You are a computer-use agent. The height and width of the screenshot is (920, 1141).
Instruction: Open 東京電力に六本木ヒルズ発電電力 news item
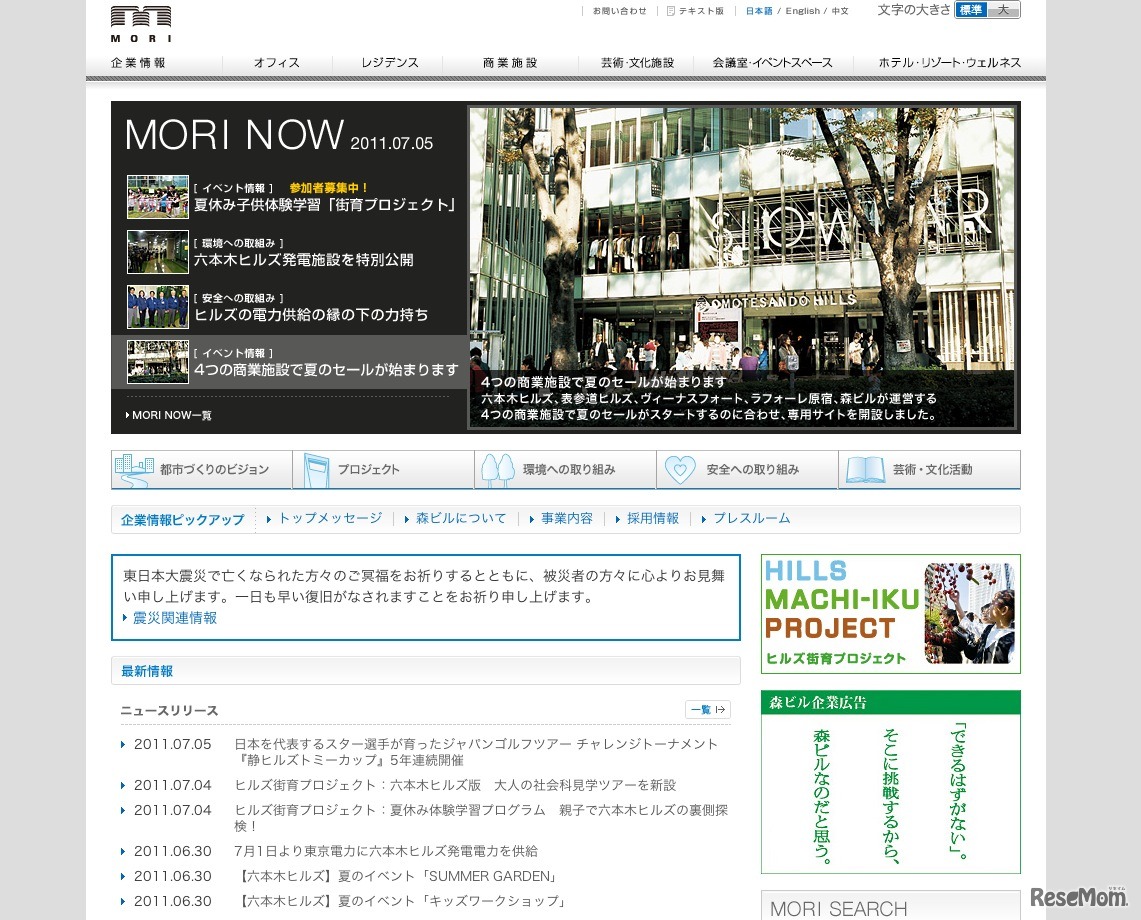coord(386,851)
